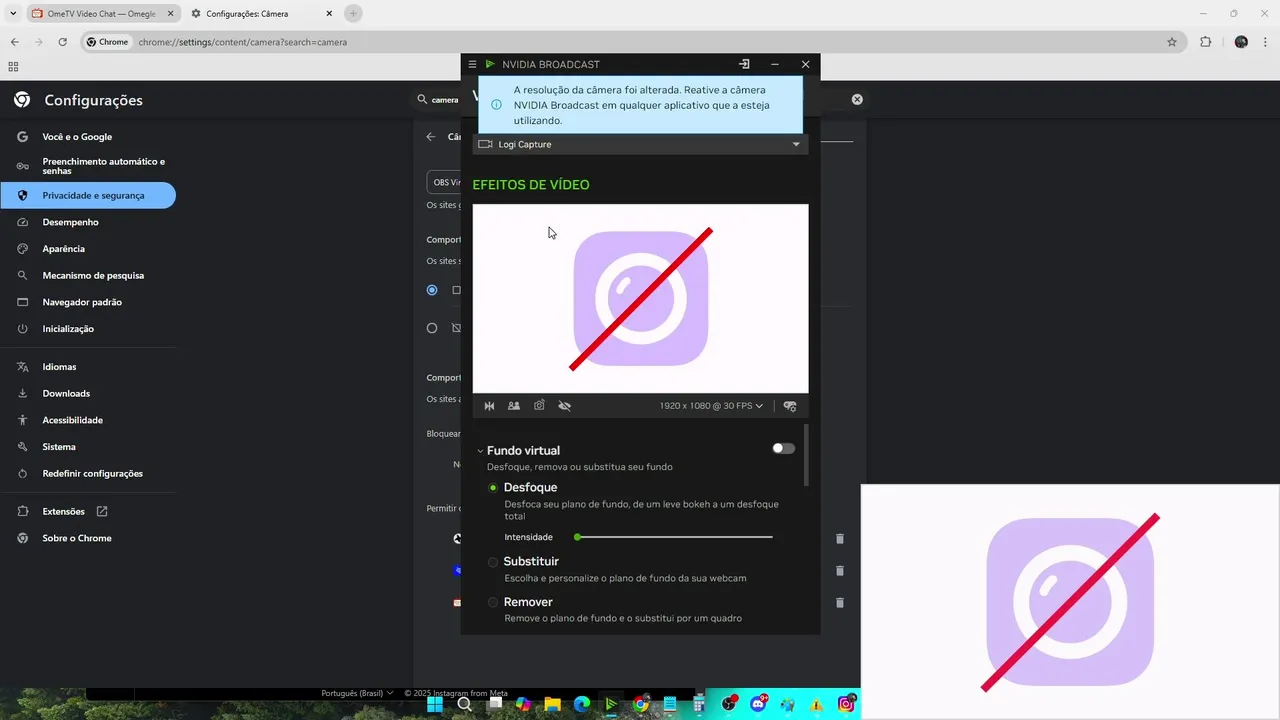Go back in Chrome
The height and width of the screenshot is (720, 1280).
coord(15,42)
